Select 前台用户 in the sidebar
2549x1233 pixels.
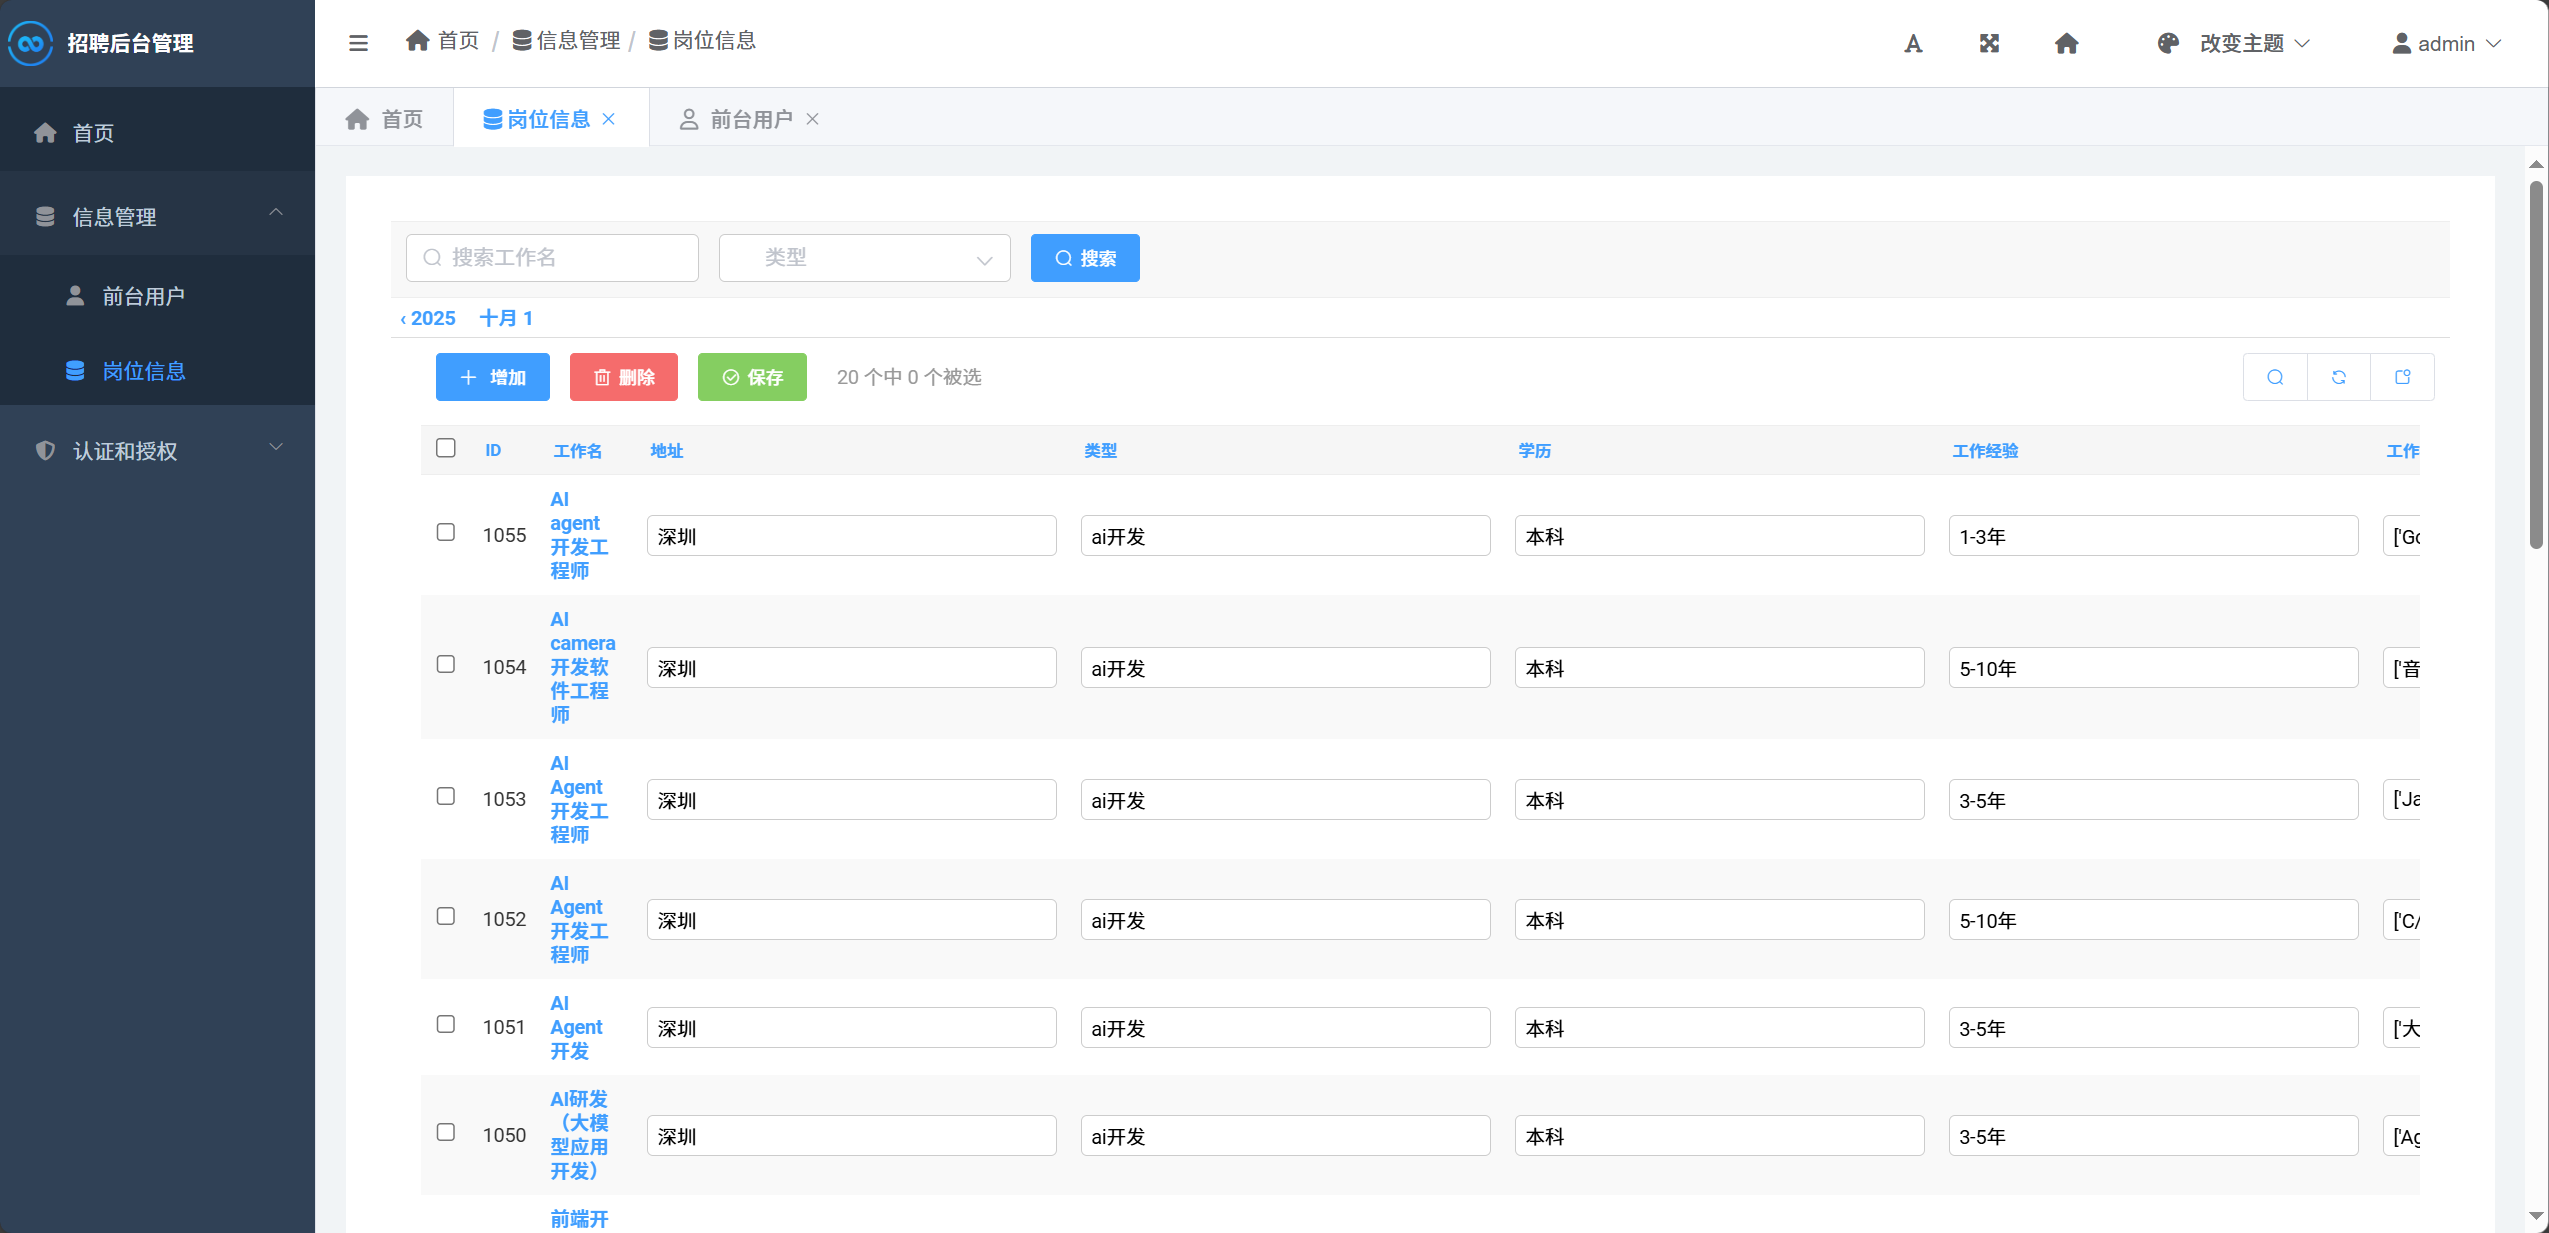pos(143,296)
